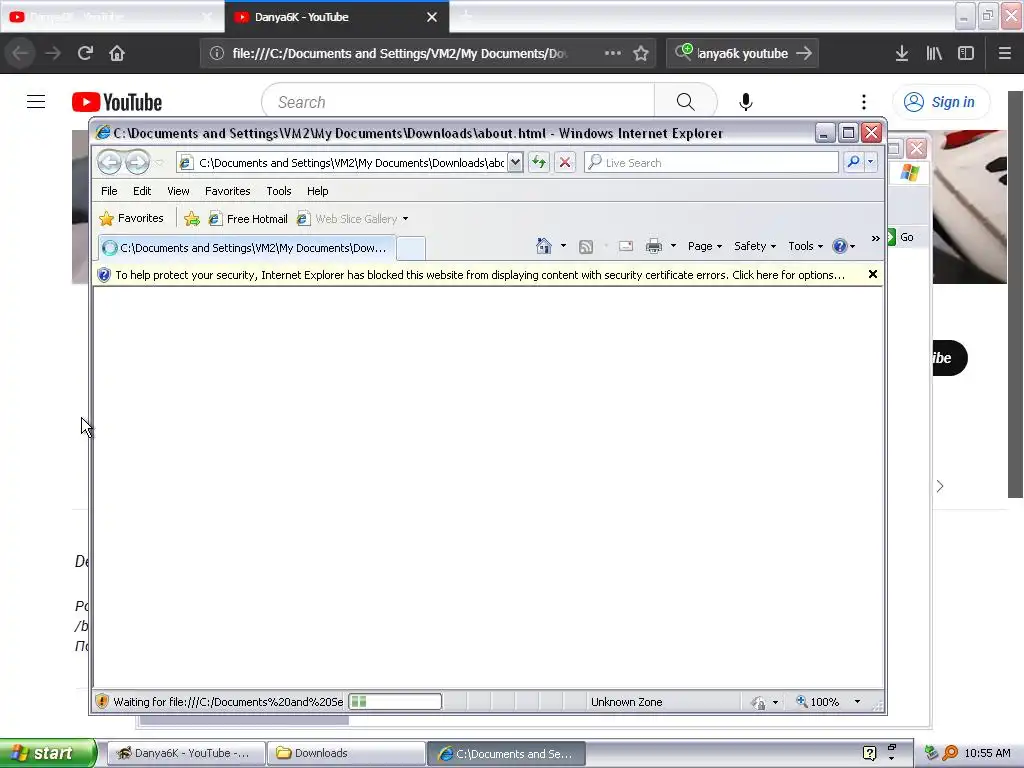This screenshot has height=768, width=1024.
Task: Click the YouTube microphone voice search icon
Action: coord(746,102)
